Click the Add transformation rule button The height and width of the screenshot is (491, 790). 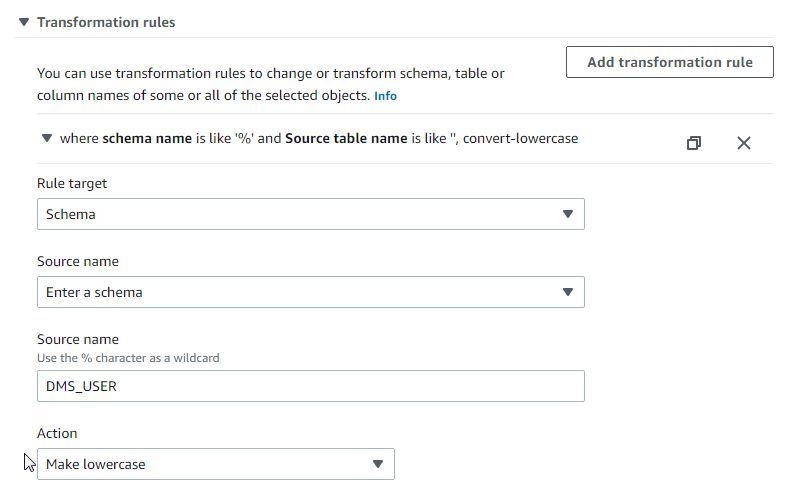669,62
